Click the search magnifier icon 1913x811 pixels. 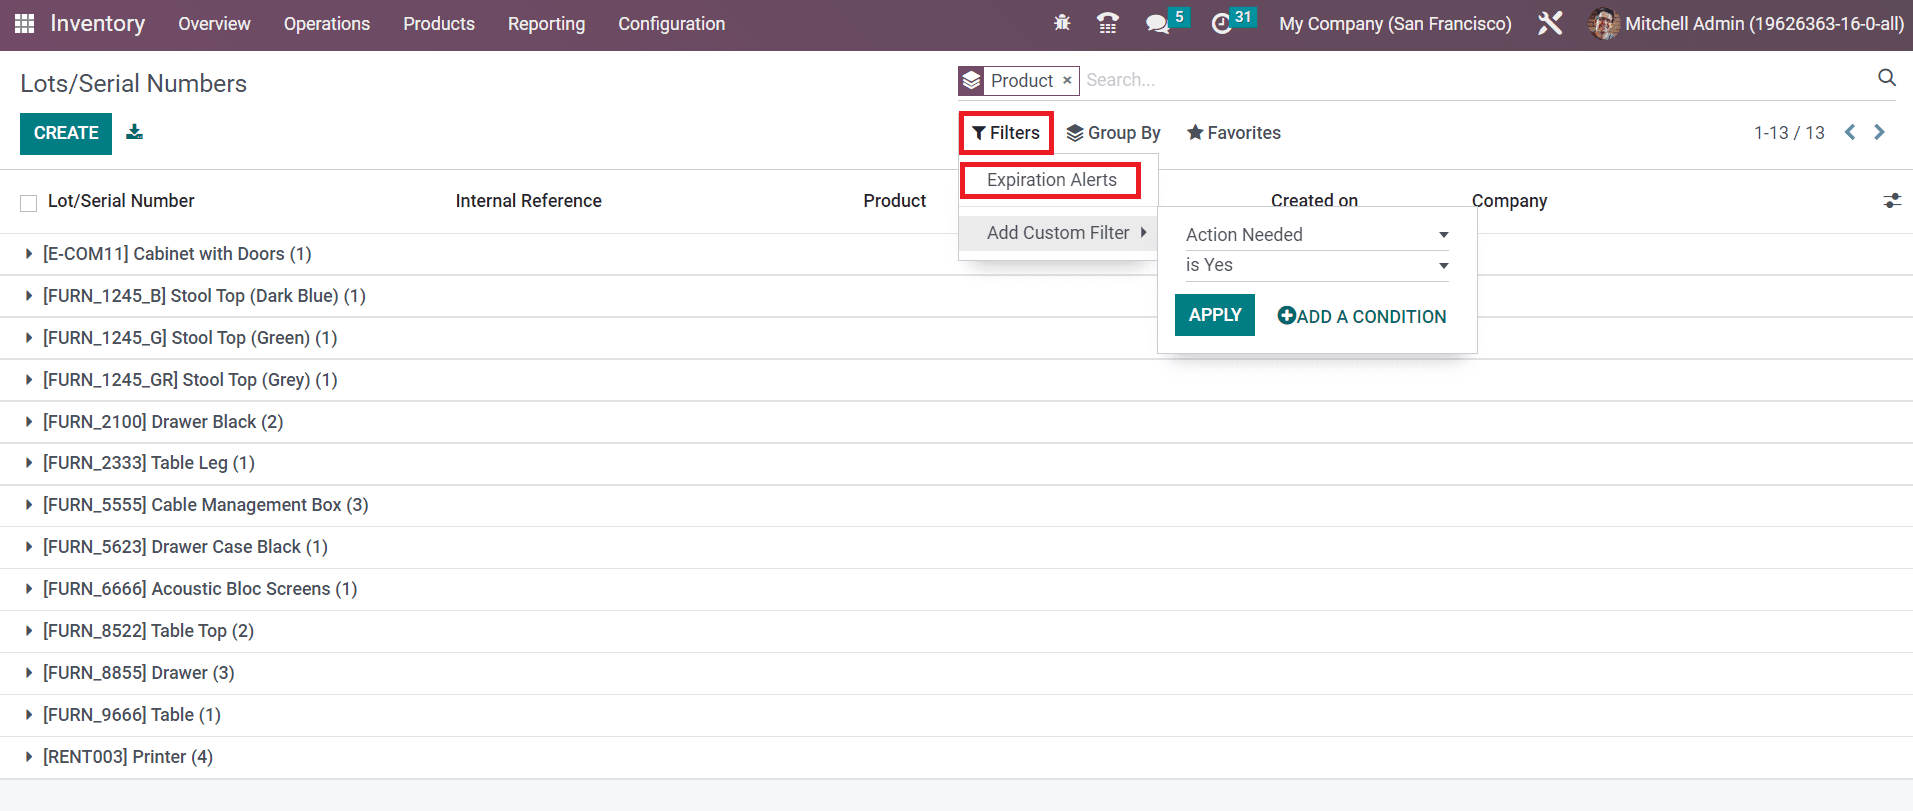tap(1886, 78)
